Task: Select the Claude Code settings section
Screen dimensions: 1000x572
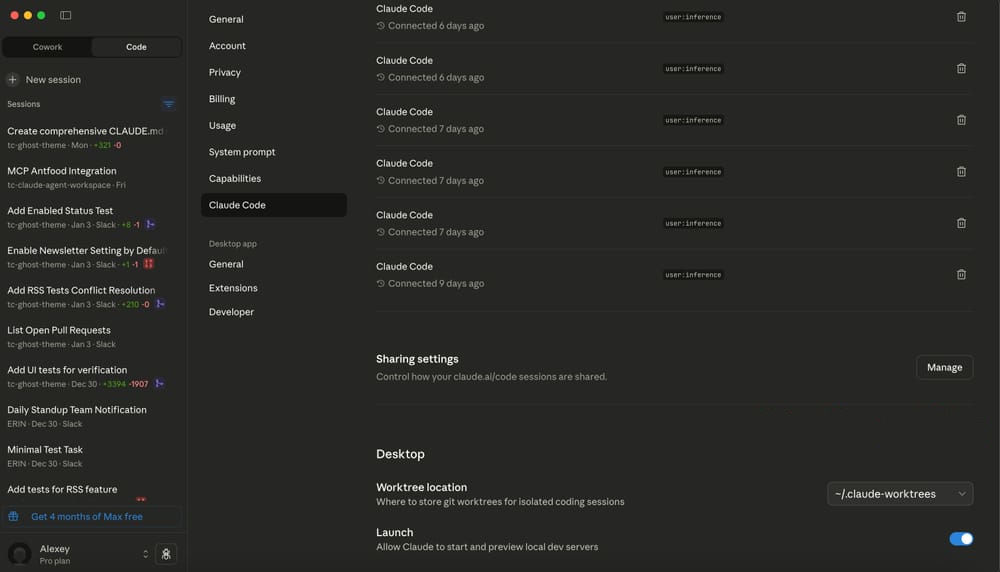Action: [x=274, y=205]
